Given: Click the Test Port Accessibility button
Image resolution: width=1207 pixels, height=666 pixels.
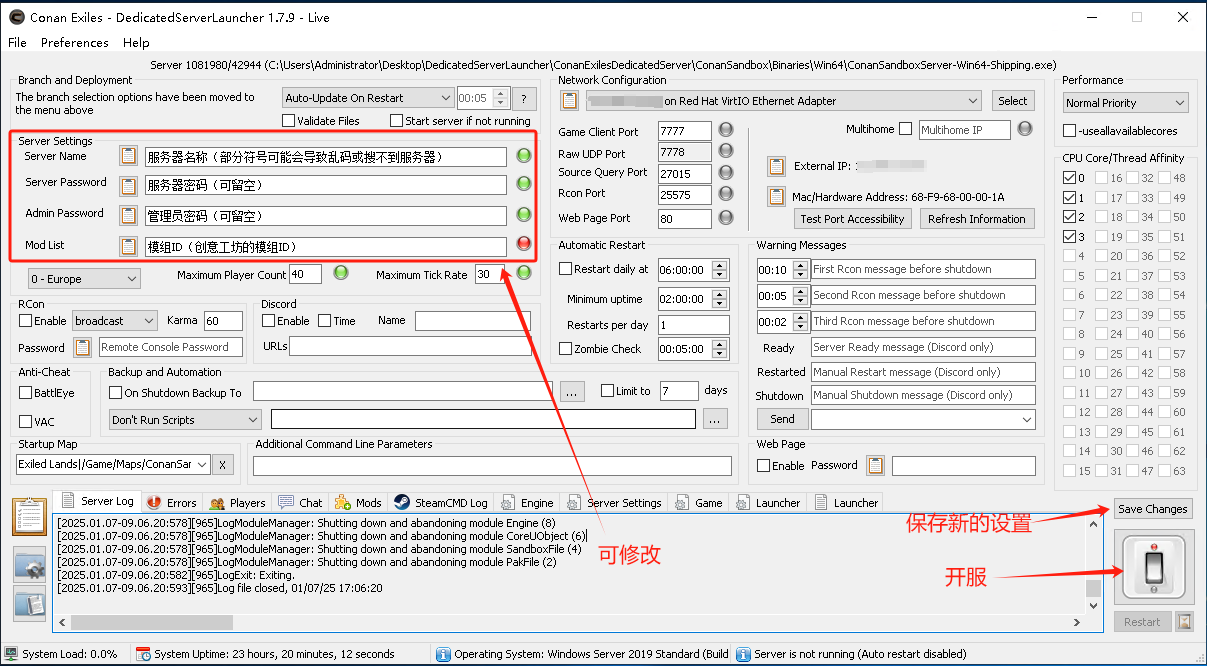Looking at the screenshot, I should point(852,219).
